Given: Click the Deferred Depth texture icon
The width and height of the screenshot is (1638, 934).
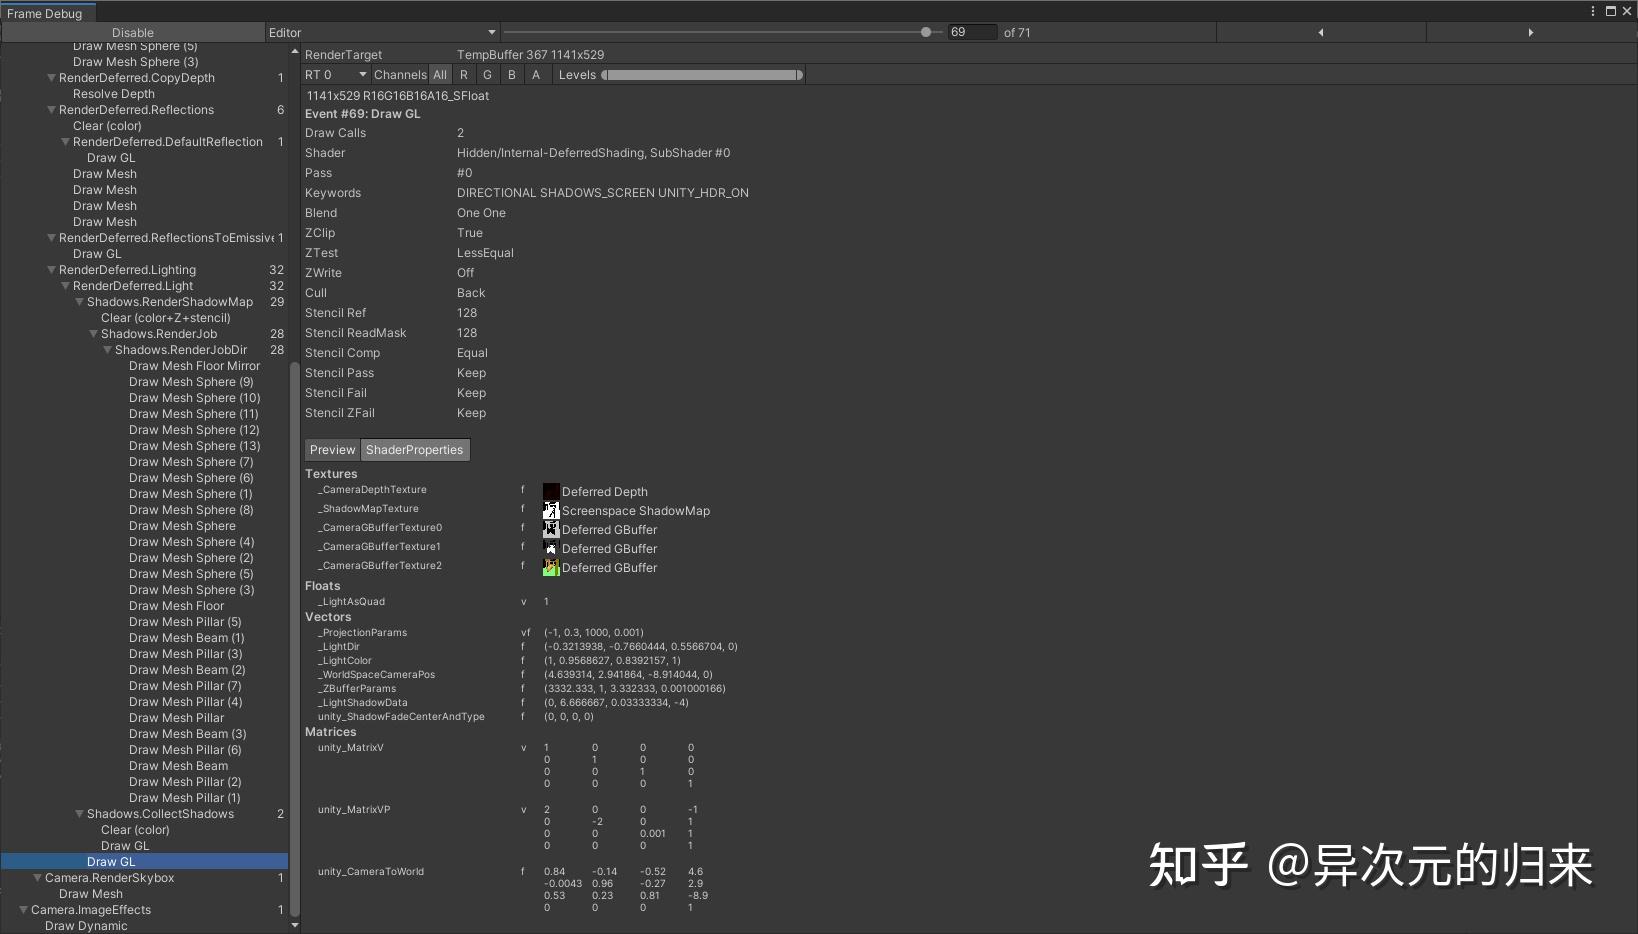Looking at the screenshot, I should [x=551, y=491].
